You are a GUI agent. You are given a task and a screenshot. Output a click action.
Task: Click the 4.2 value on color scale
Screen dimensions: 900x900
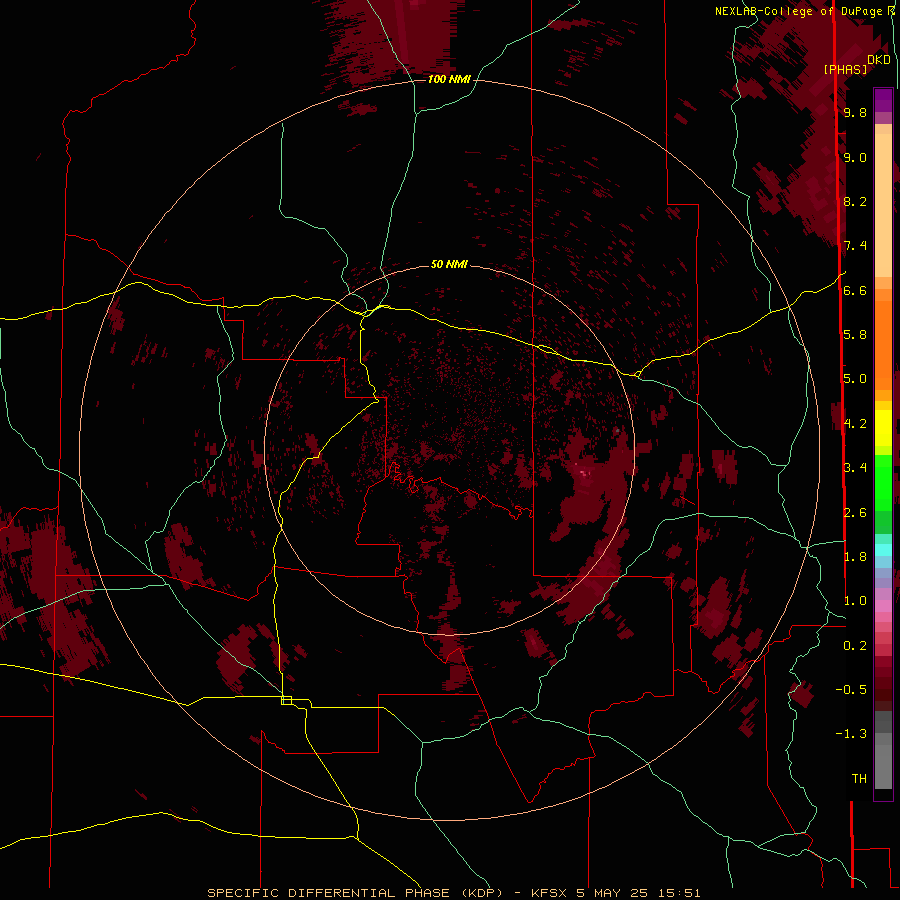[x=855, y=423]
